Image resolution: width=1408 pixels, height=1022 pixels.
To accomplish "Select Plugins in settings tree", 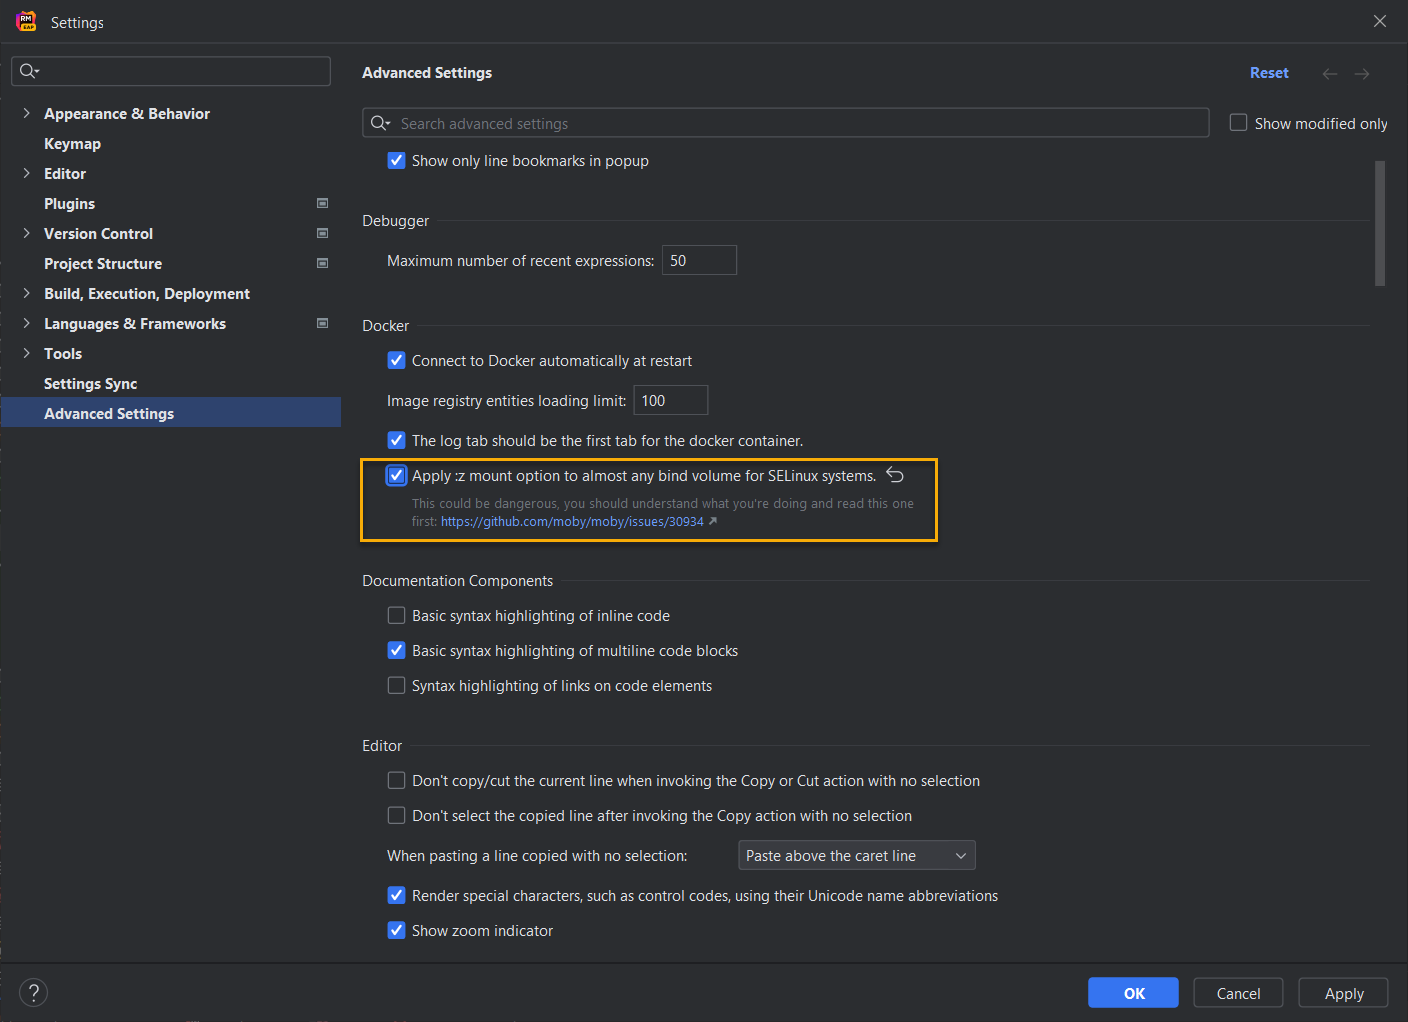I will (69, 203).
